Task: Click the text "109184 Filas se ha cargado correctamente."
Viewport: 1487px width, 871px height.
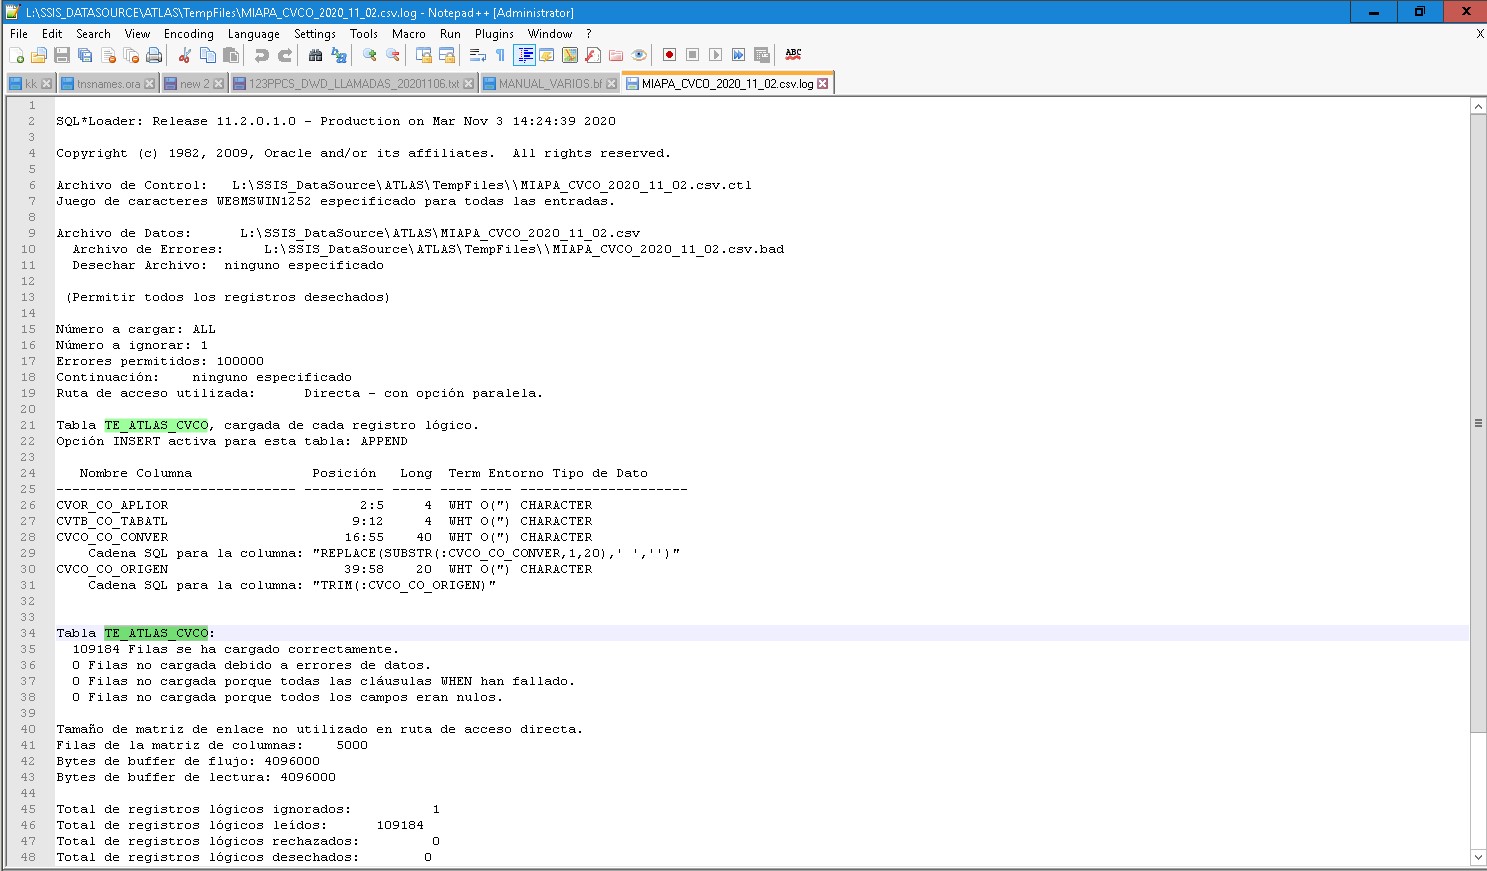Action: (x=235, y=649)
